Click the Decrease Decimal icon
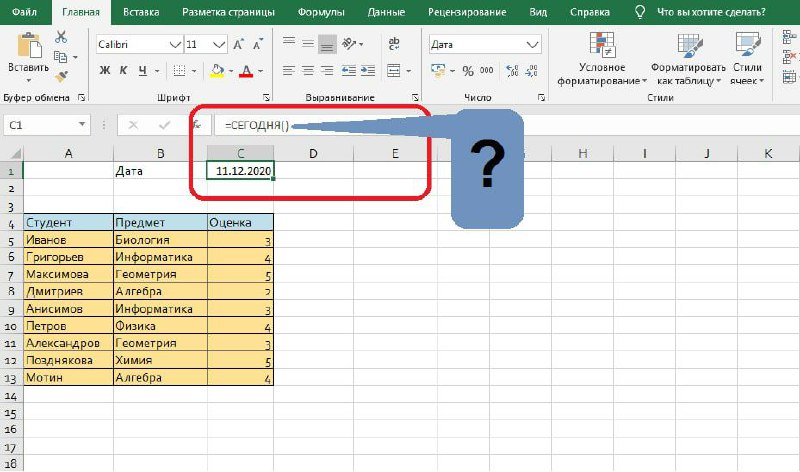Image resolution: width=800 pixels, height=472 pixels. pos(531,70)
